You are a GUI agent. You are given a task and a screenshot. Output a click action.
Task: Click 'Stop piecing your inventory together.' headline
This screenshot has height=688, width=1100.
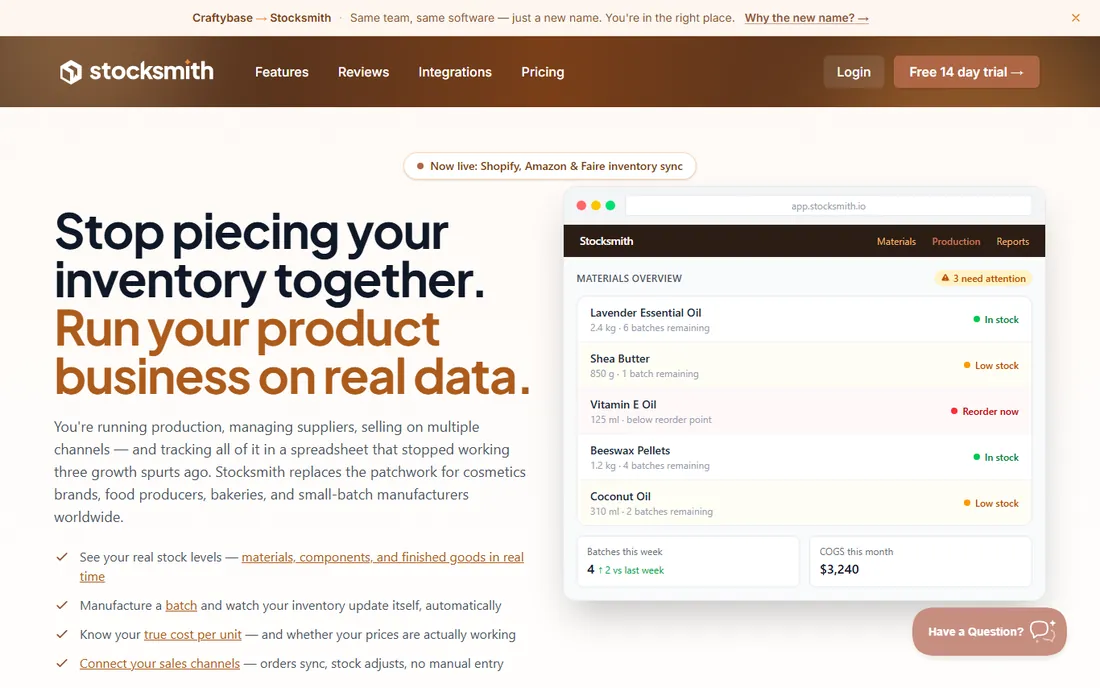click(270, 256)
